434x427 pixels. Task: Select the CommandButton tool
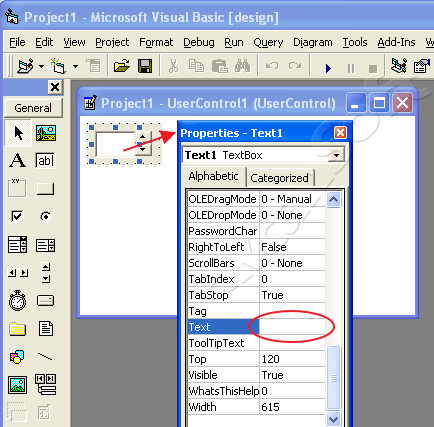pos(45,189)
